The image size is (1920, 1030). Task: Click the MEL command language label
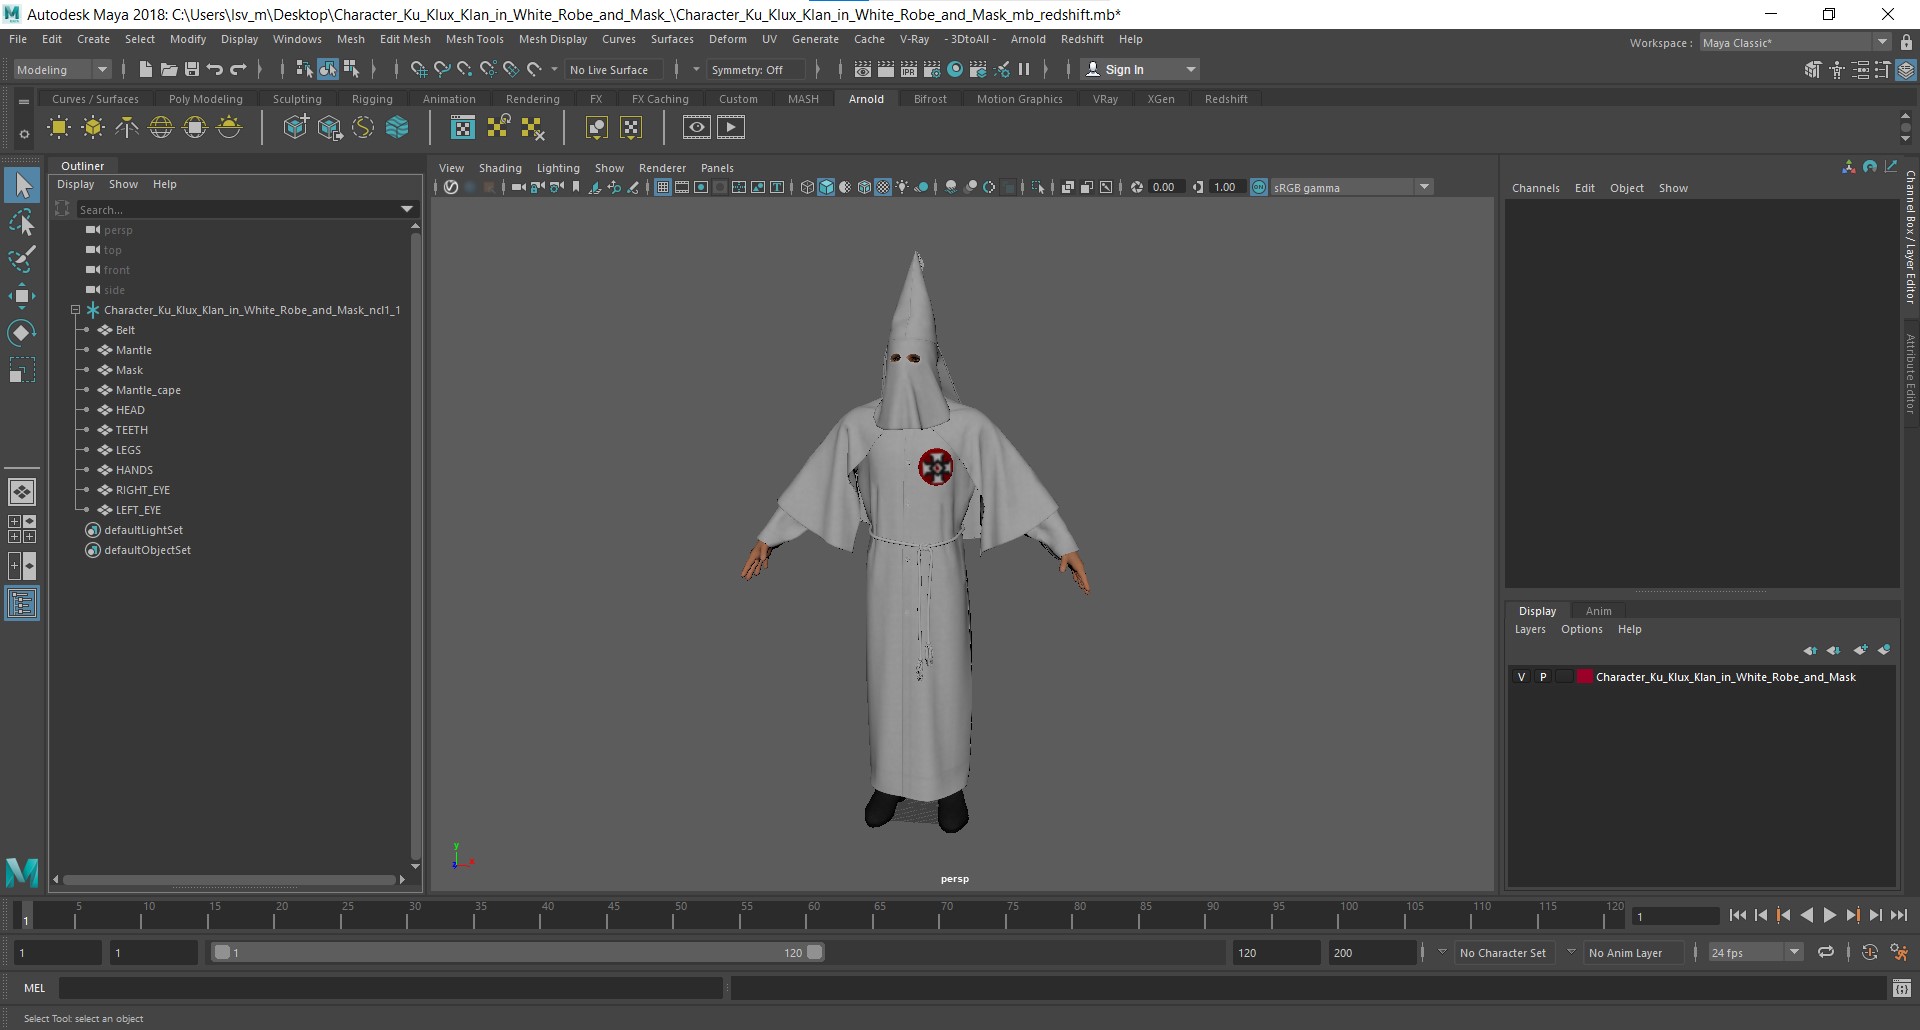point(34,988)
